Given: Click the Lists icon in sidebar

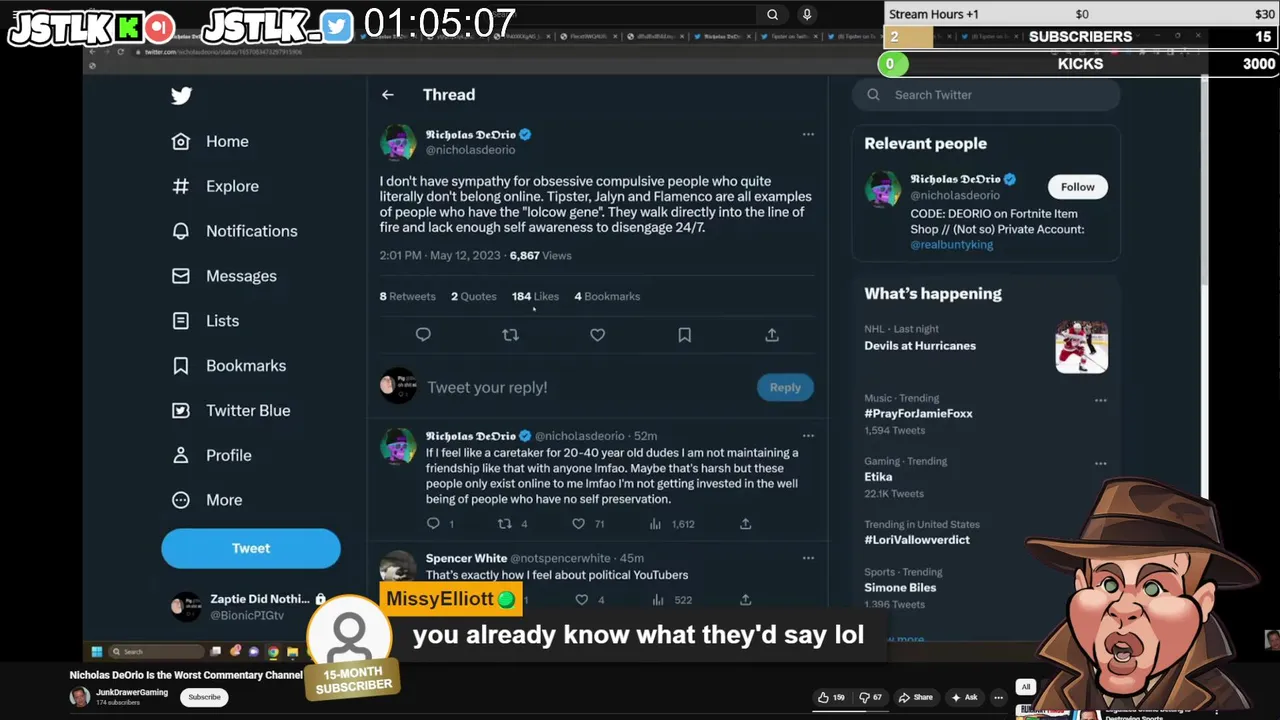Looking at the screenshot, I should (181, 321).
